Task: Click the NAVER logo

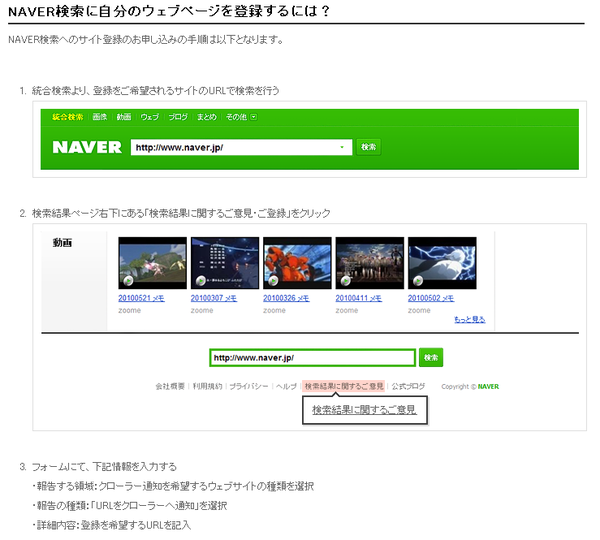Action: [87, 147]
